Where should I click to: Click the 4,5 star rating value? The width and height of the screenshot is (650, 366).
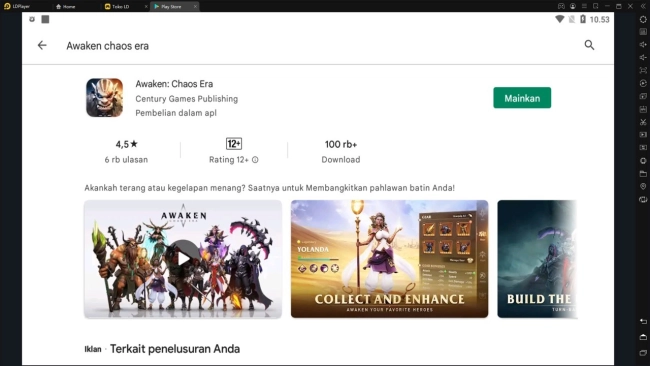pos(126,144)
